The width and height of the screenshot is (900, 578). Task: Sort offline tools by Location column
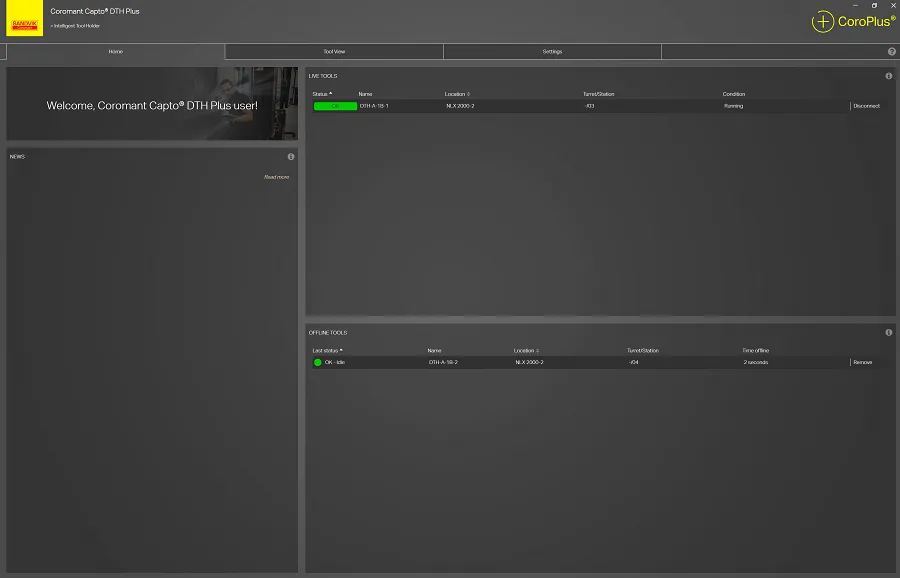(x=526, y=351)
